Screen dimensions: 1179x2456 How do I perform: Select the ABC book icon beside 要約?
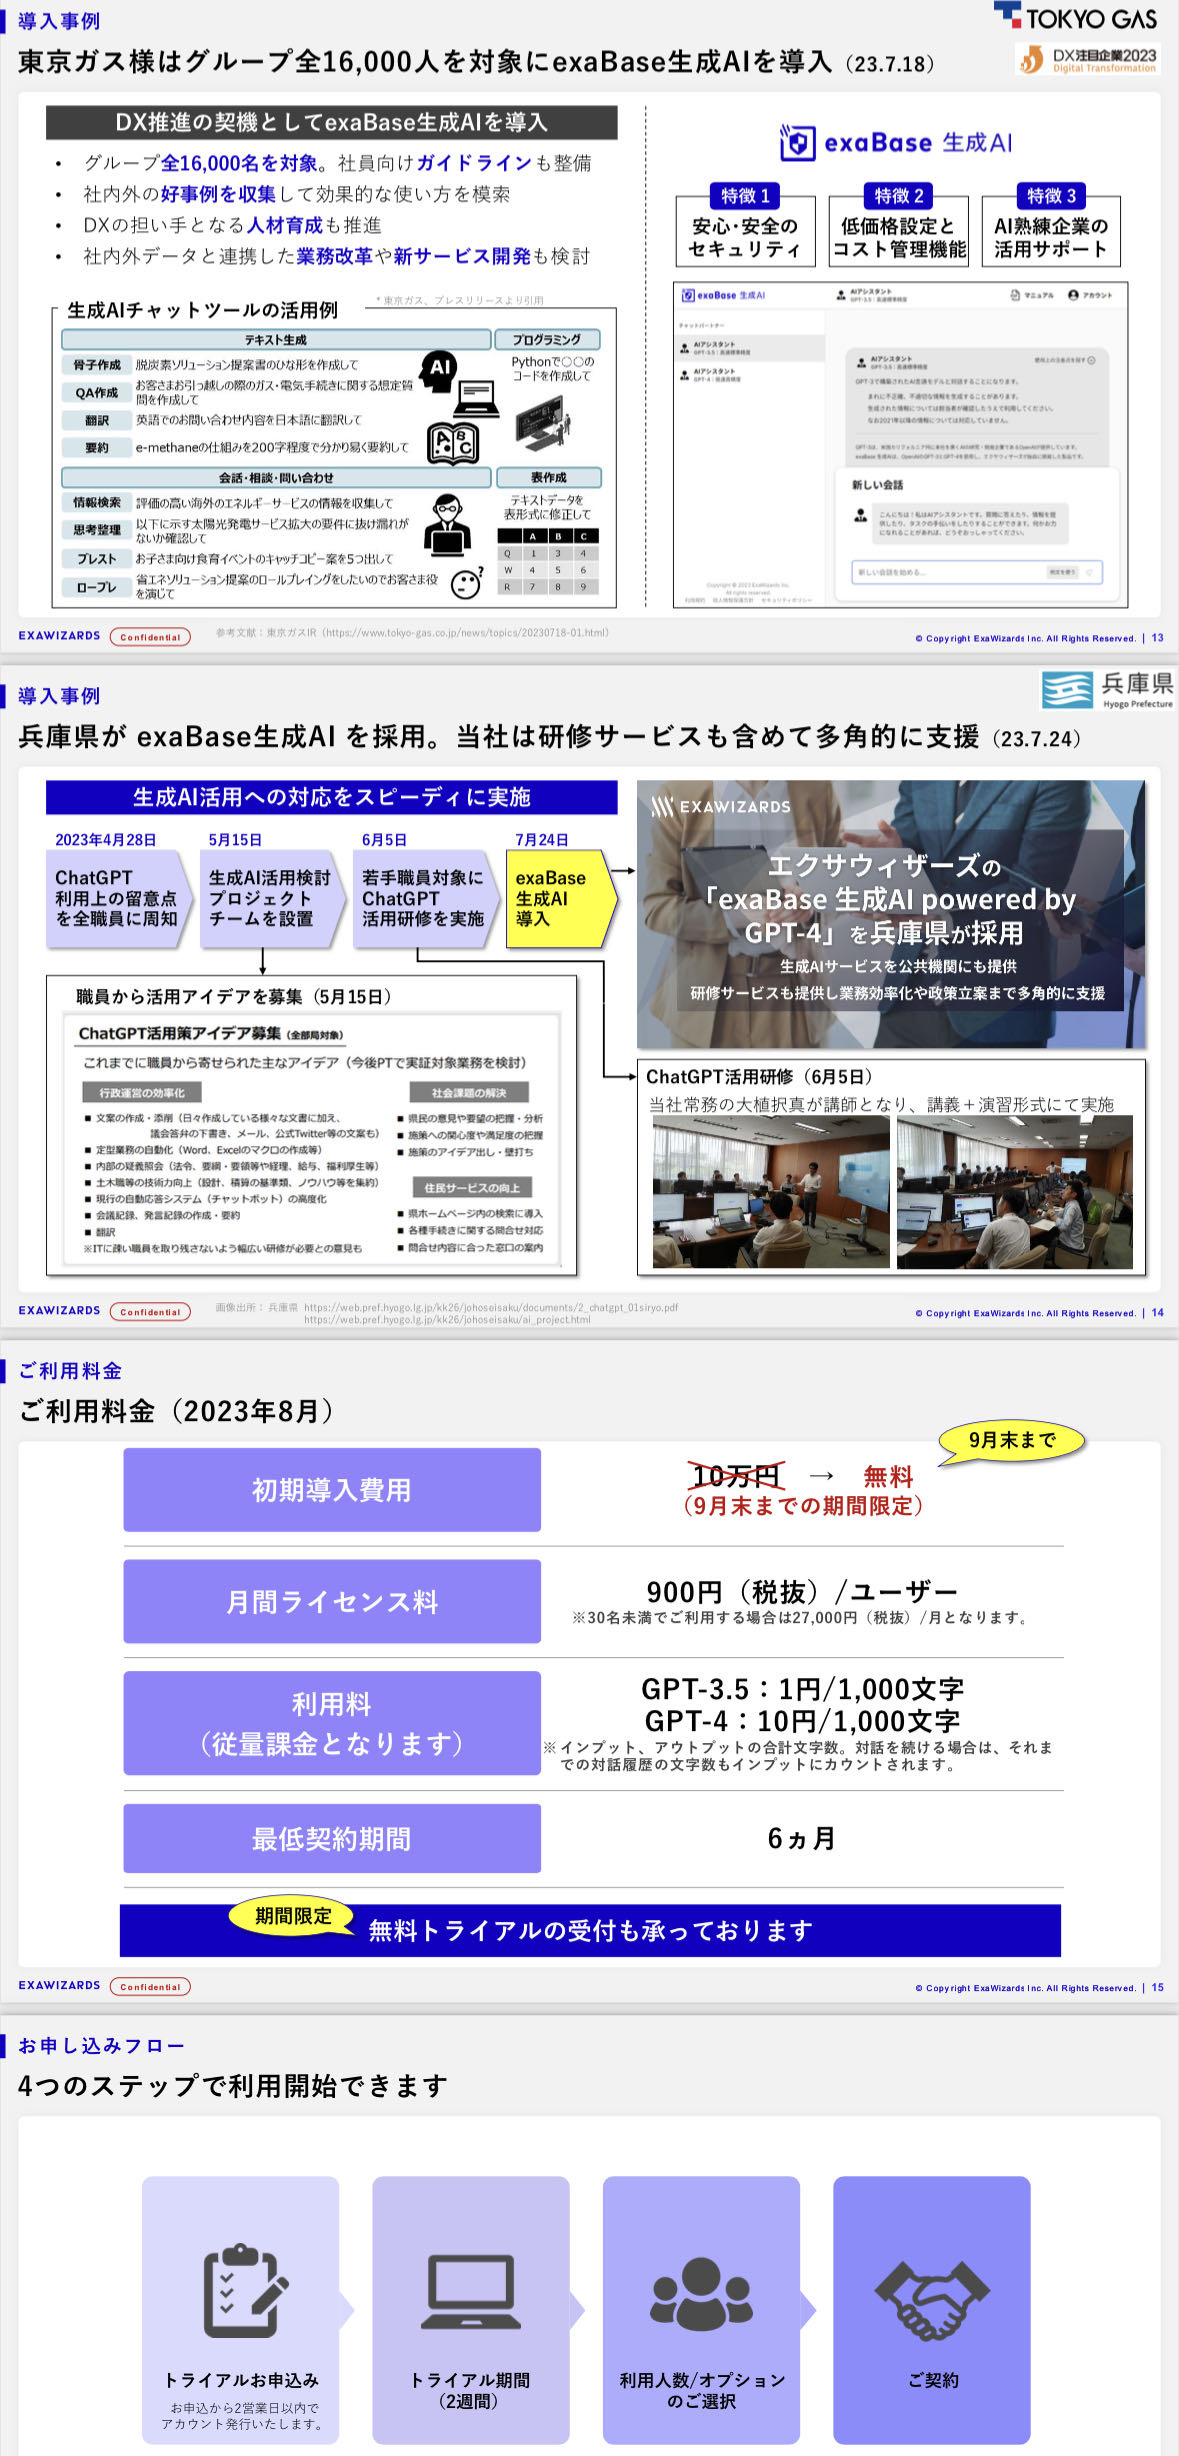453,443
